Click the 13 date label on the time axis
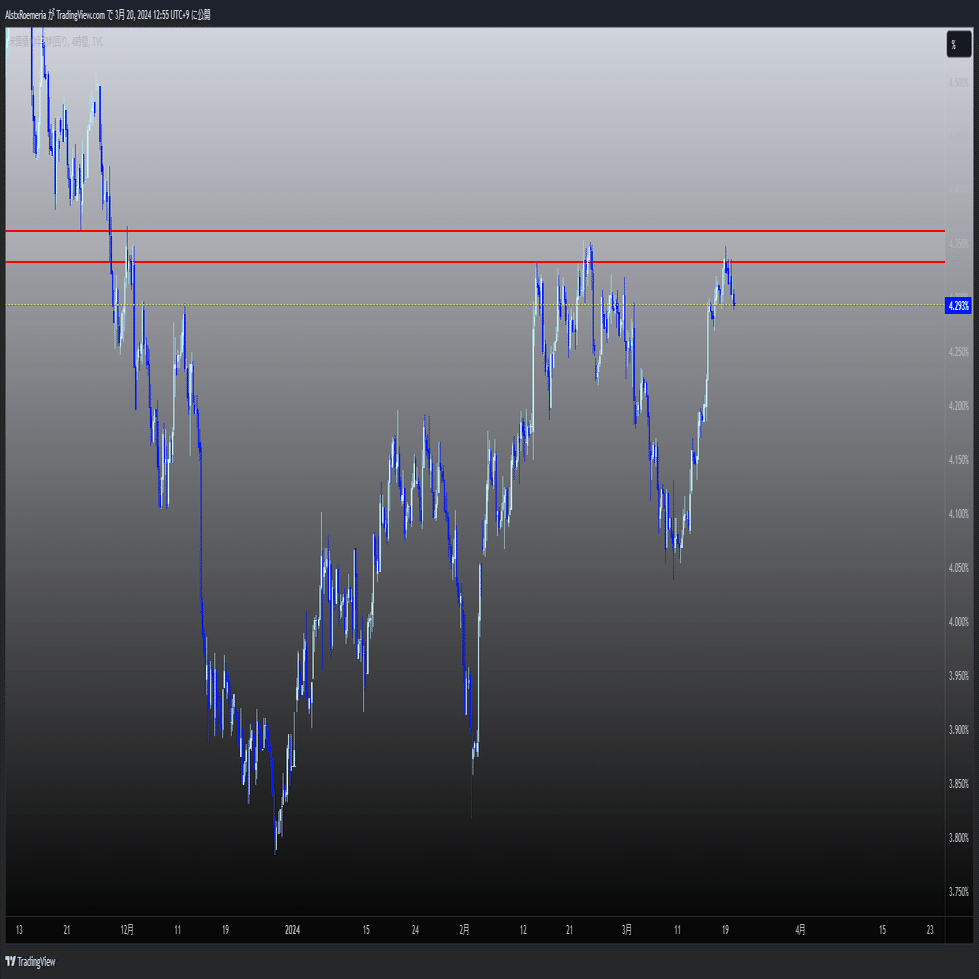Viewport: 979px width, 979px height. pos(19,930)
